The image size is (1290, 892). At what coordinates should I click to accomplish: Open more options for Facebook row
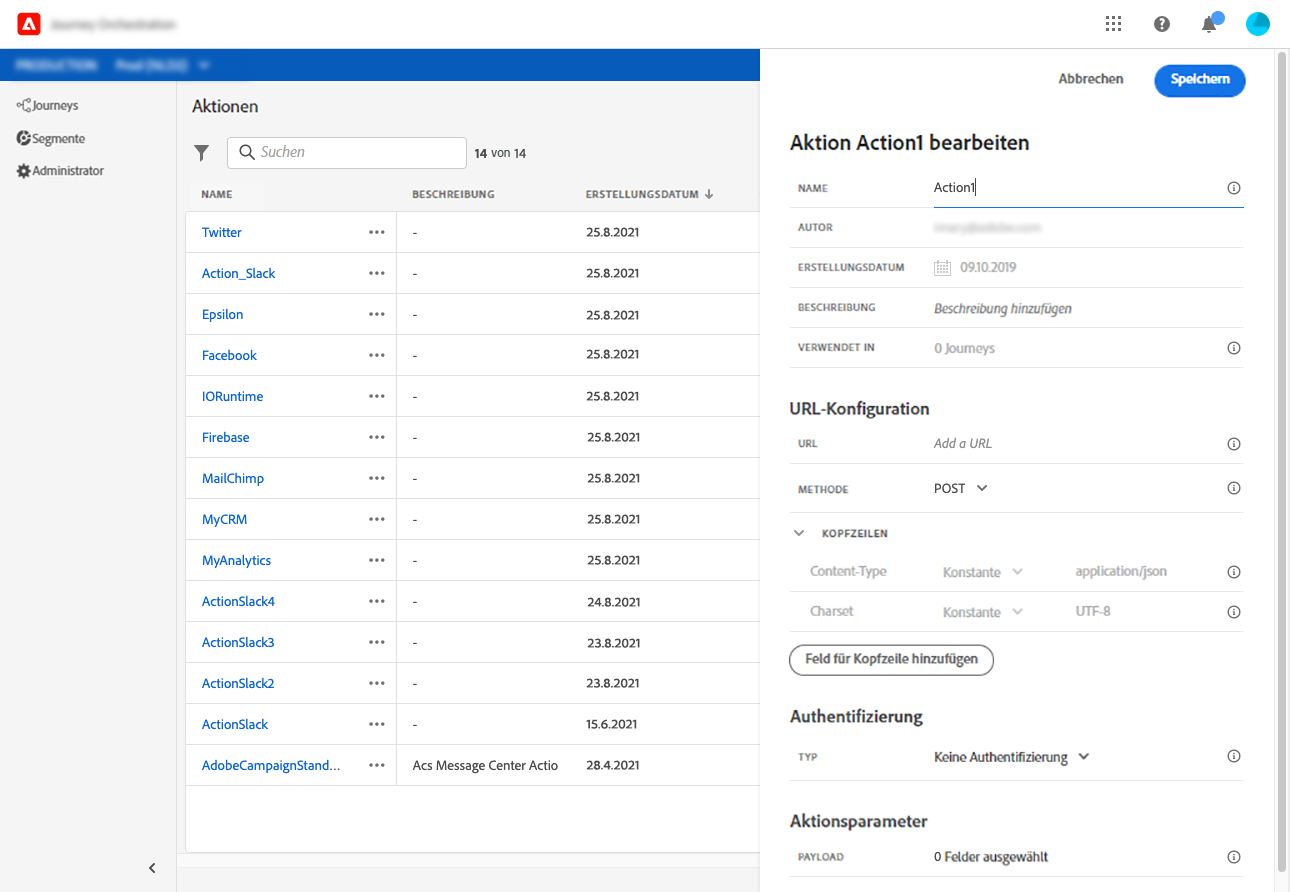click(377, 355)
